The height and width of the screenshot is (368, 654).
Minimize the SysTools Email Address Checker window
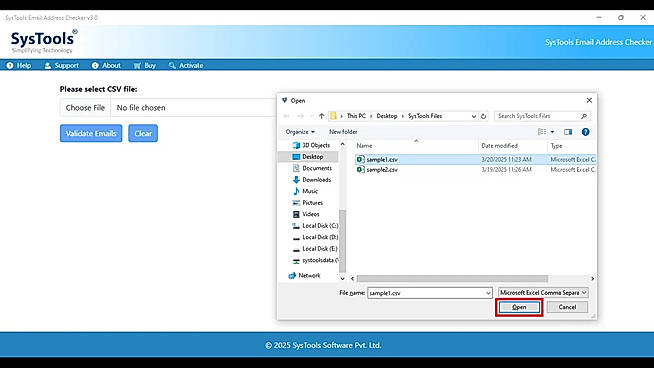pos(599,18)
